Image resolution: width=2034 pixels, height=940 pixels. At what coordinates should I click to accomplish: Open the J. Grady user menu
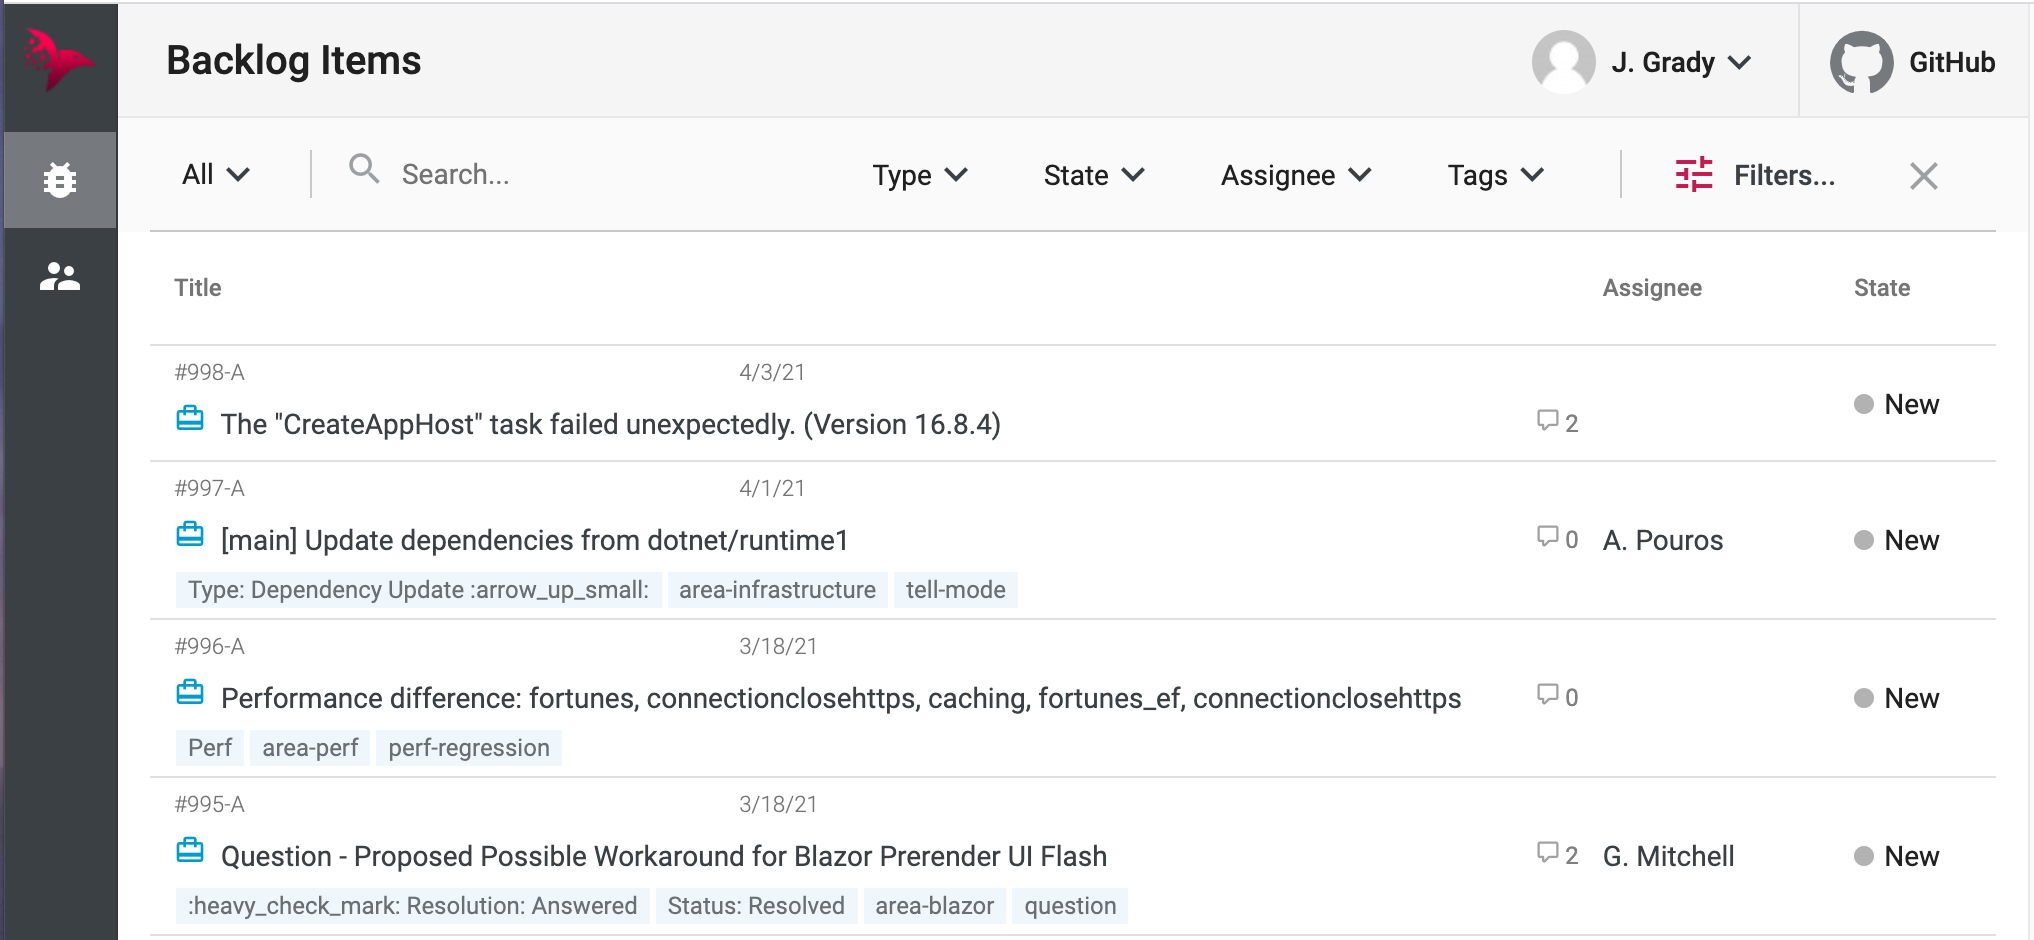pyautogui.click(x=1681, y=62)
